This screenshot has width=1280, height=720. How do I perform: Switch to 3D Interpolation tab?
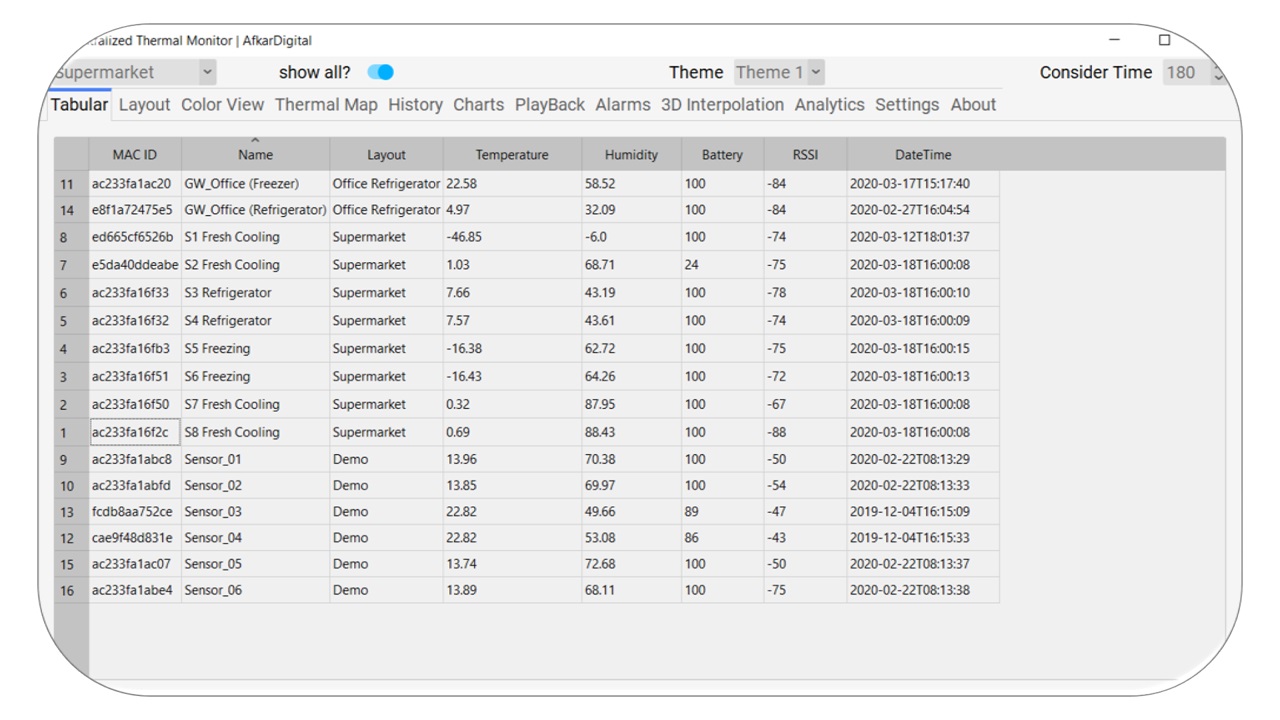pos(722,105)
